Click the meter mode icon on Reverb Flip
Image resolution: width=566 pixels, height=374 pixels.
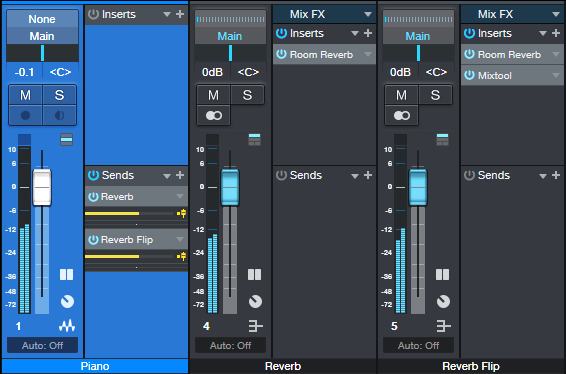[x=442, y=275]
